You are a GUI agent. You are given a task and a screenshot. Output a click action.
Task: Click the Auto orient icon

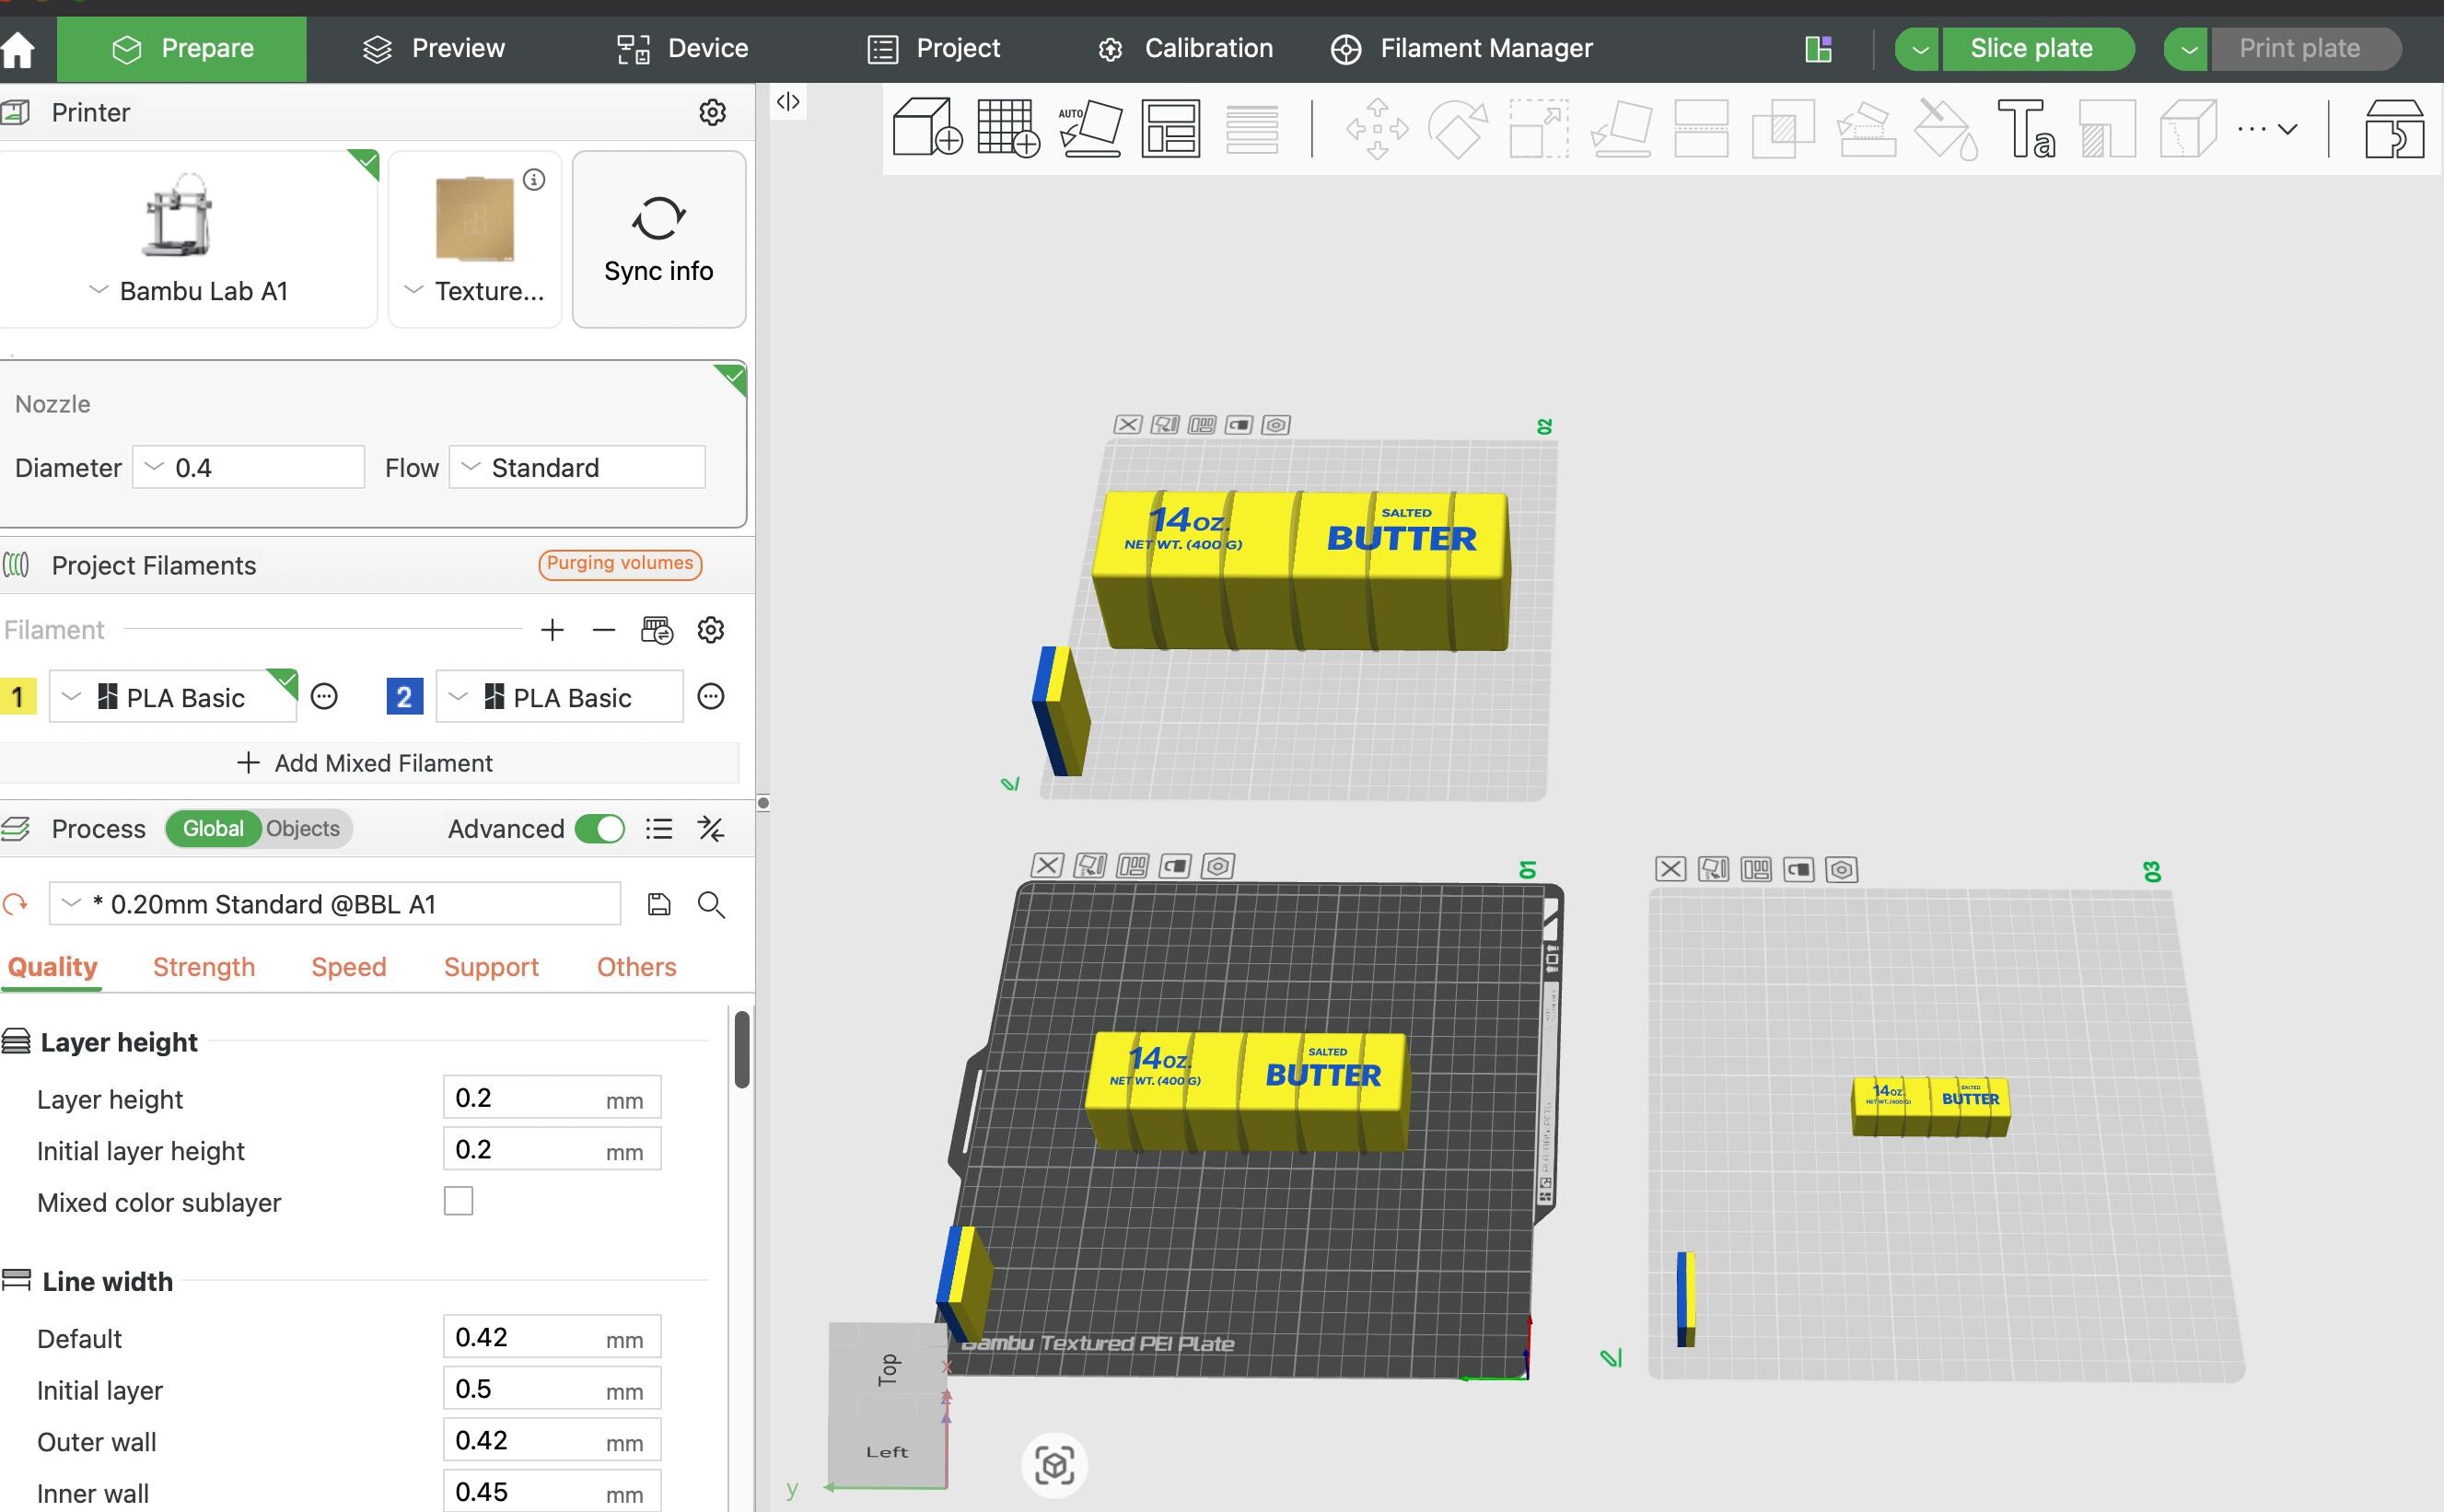1090,128
